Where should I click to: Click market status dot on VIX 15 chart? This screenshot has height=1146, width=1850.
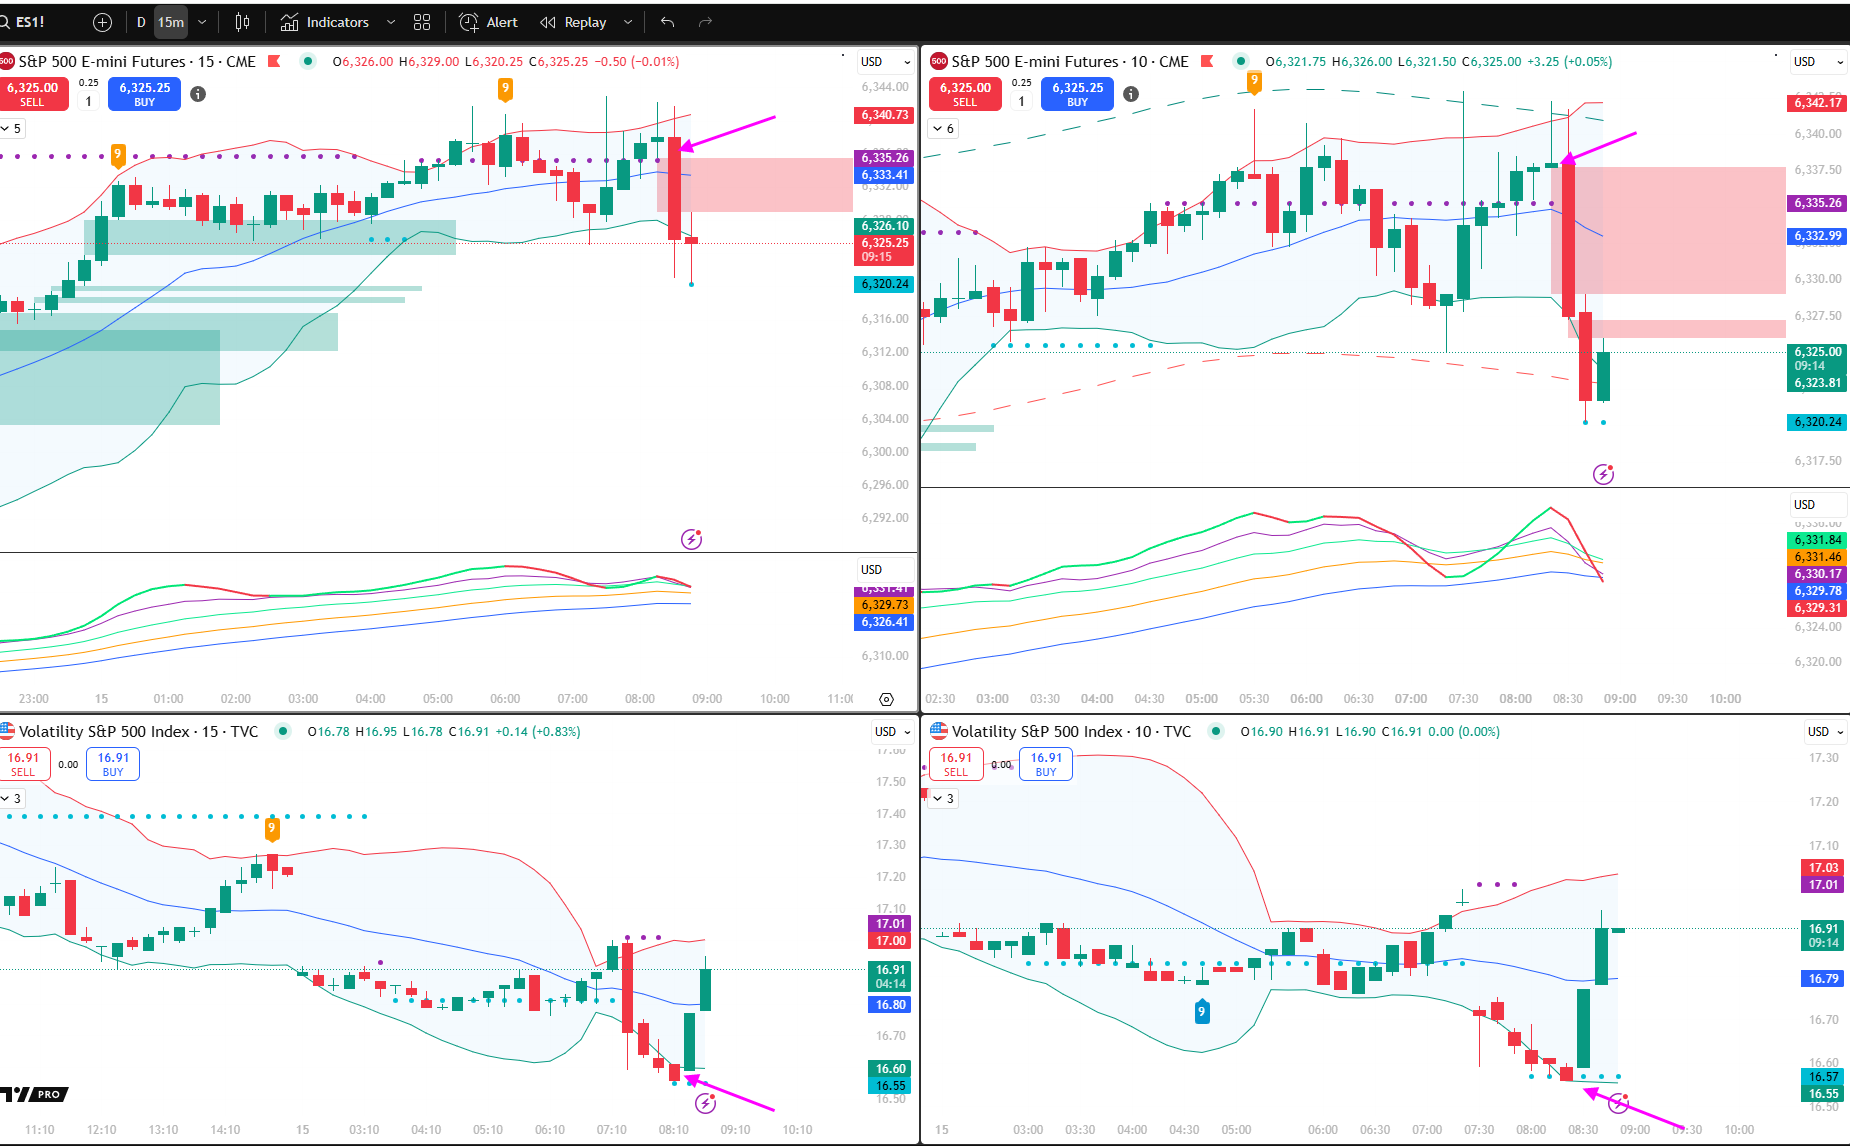[x=284, y=732]
